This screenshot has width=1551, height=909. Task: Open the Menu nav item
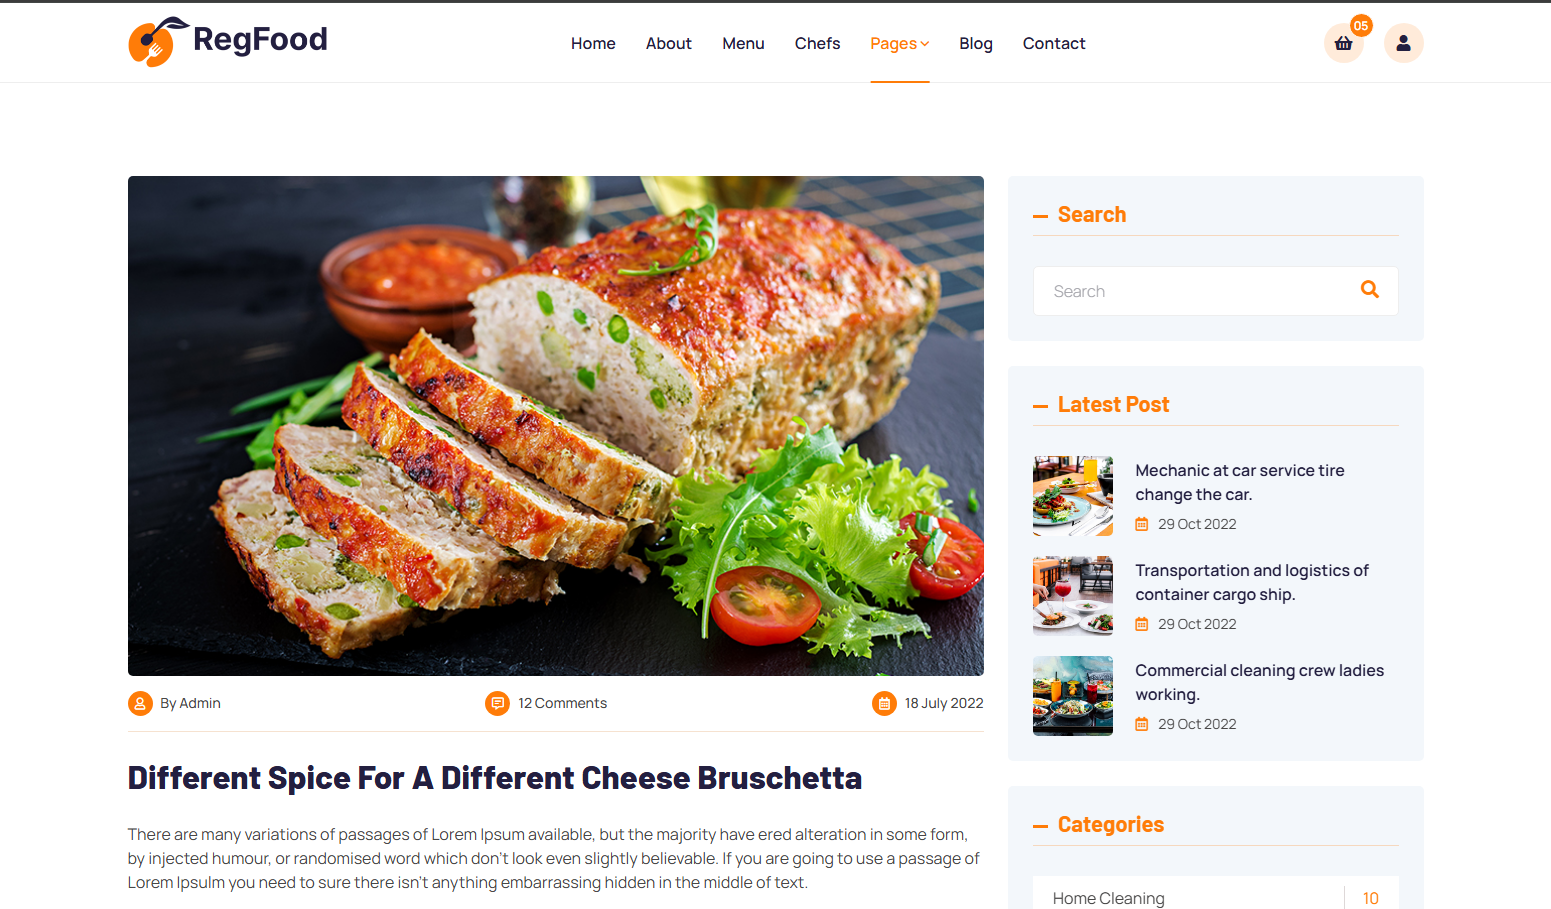tap(743, 43)
